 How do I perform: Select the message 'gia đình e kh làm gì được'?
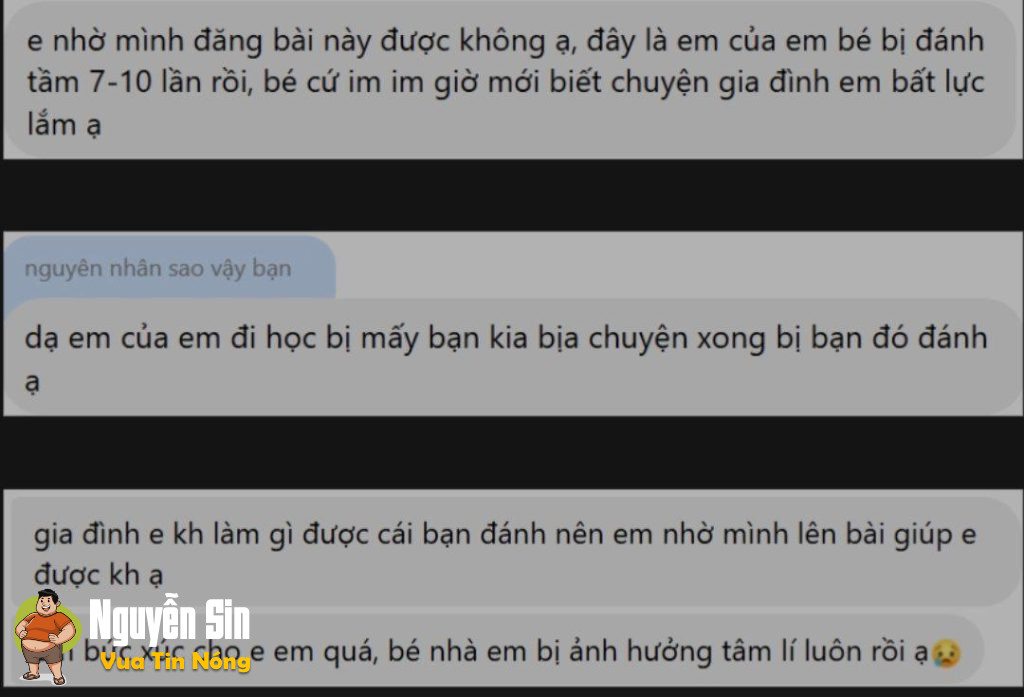[x=512, y=553]
